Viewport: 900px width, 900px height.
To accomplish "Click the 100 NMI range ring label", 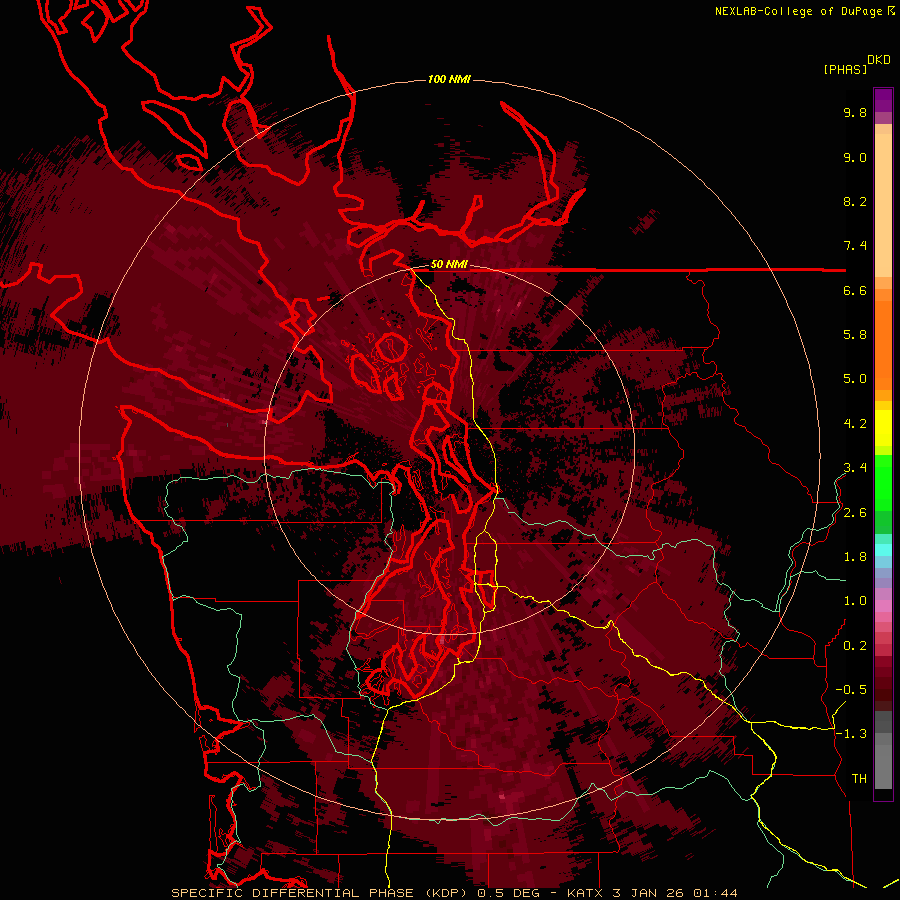I will tap(449, 79).
